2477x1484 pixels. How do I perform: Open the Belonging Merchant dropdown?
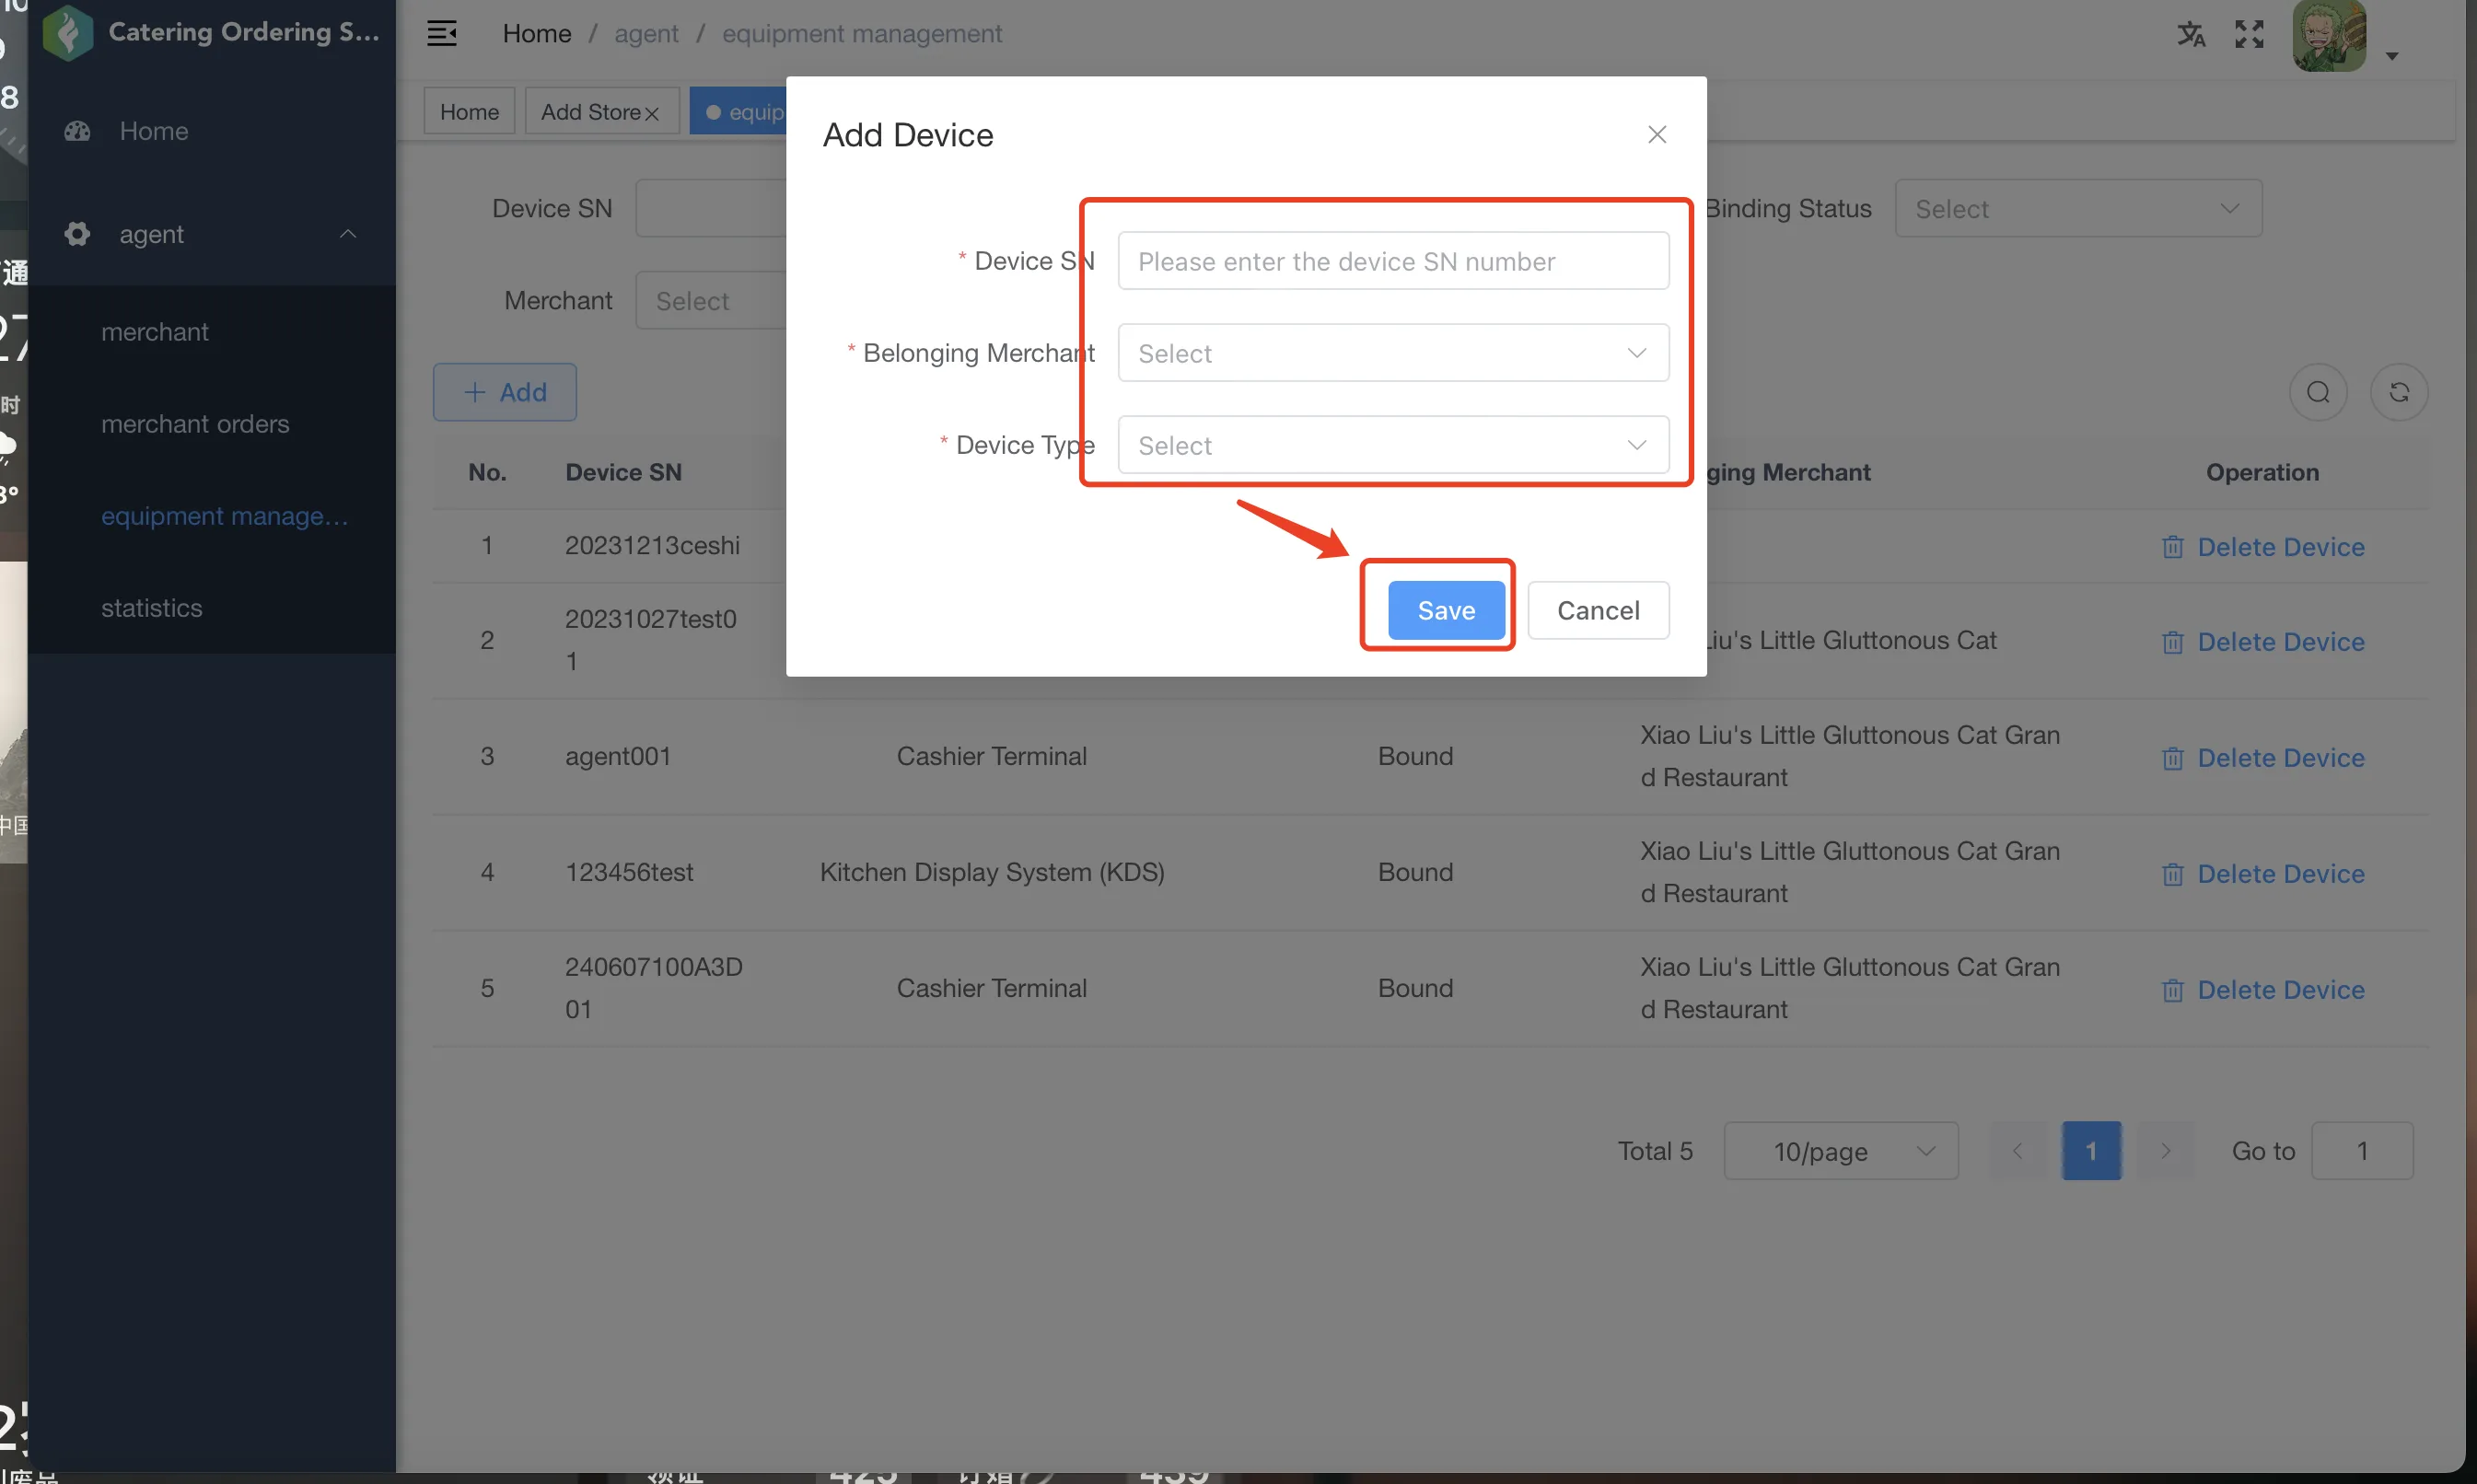(1392, 353)
